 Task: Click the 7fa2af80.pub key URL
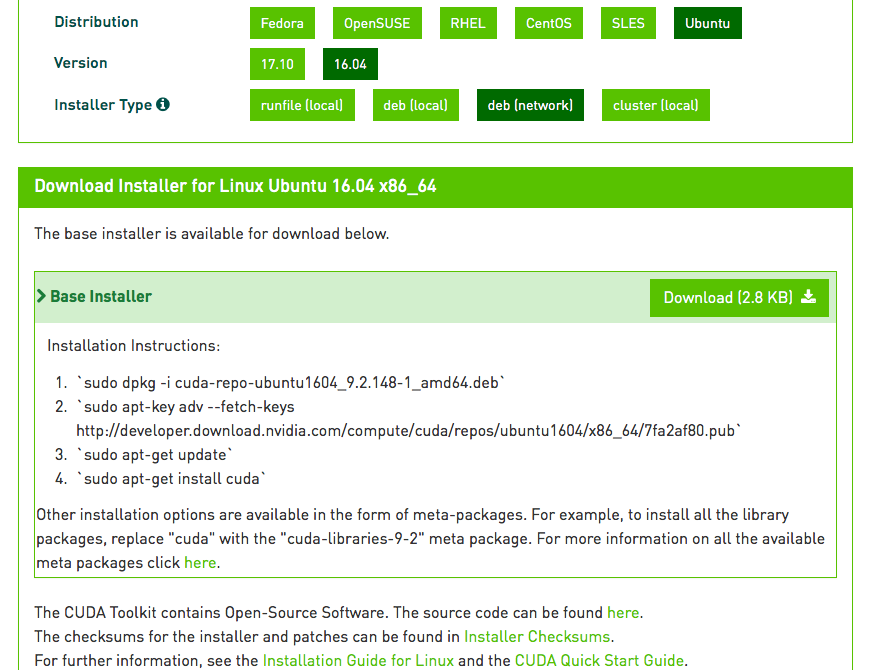tap(409, 431)
